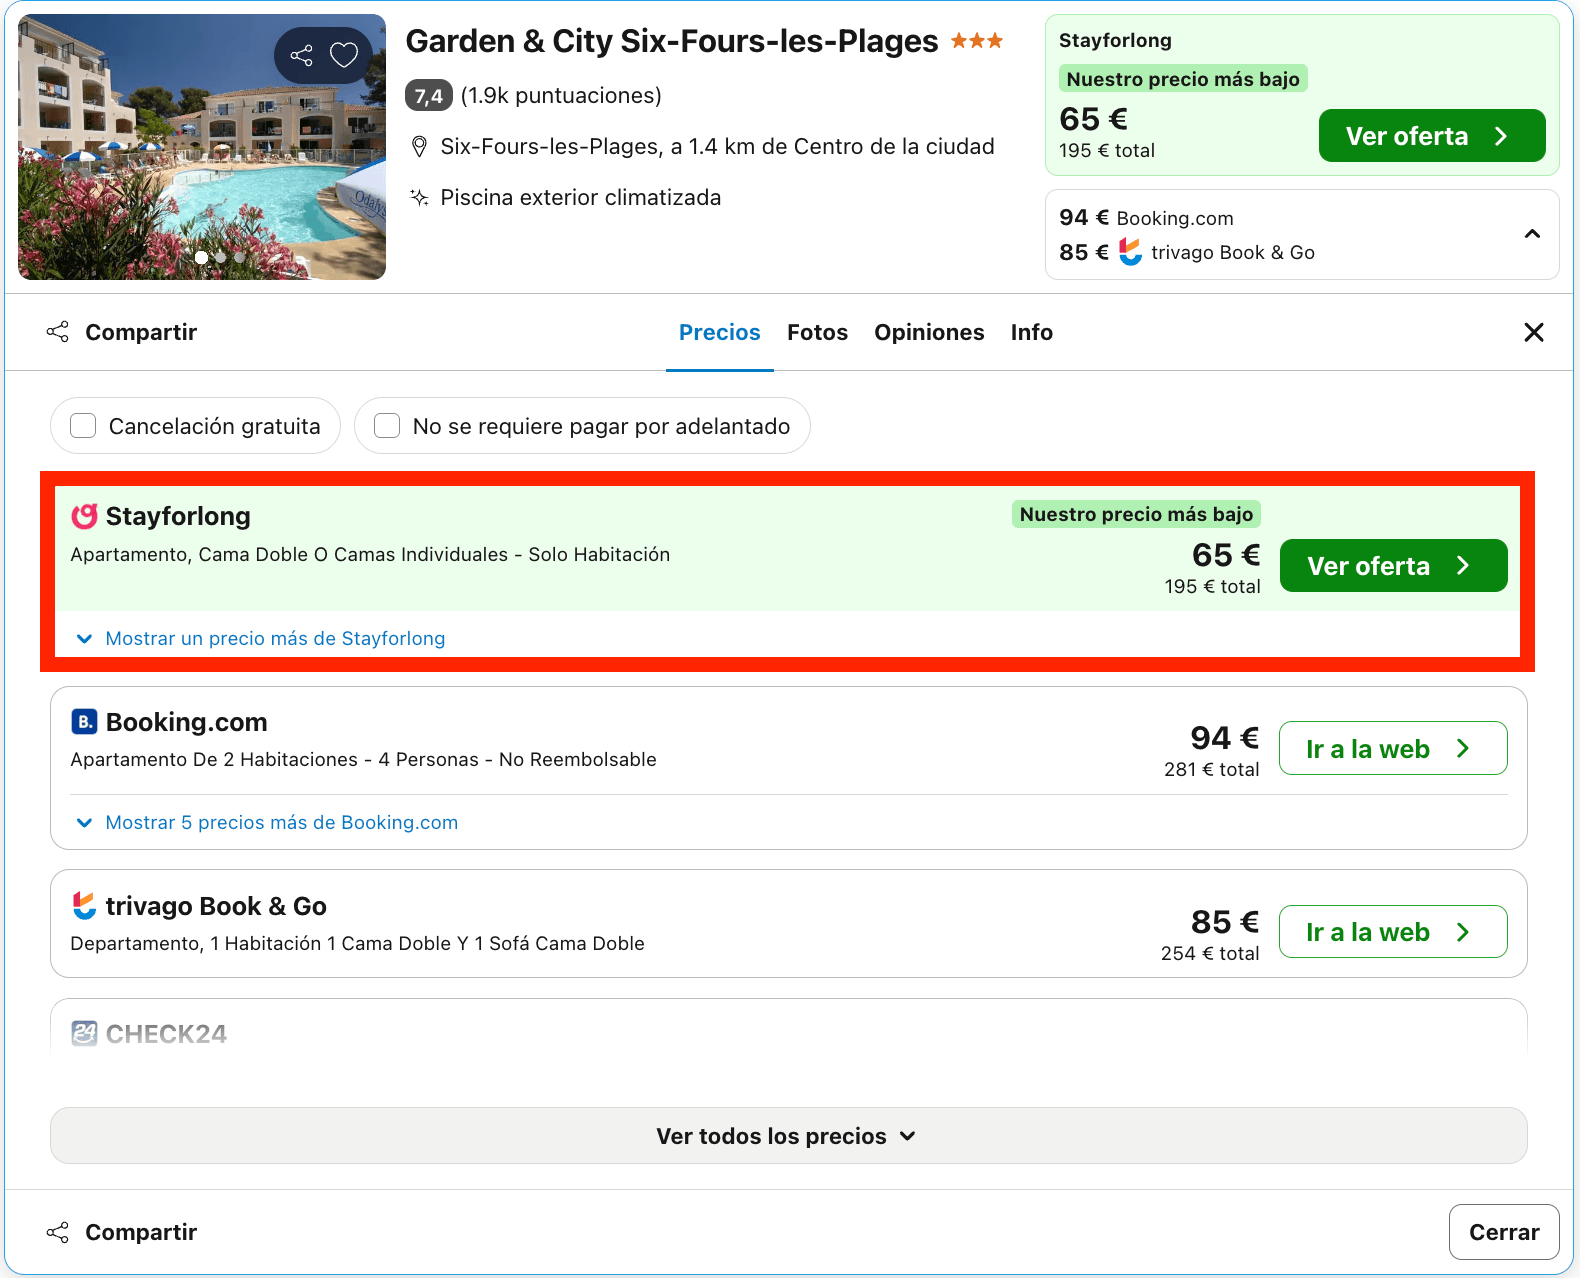Click Apartamento De 2 Habitaciones description
Viewport: 1580px width, 1278px height.
pyautogui.click(x=364, y=759)
